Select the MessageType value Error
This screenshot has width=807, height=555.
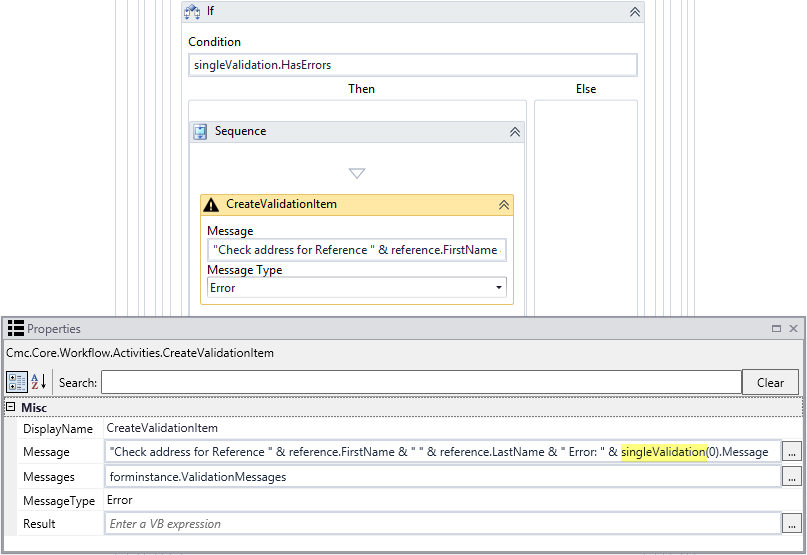coord(119,500)
